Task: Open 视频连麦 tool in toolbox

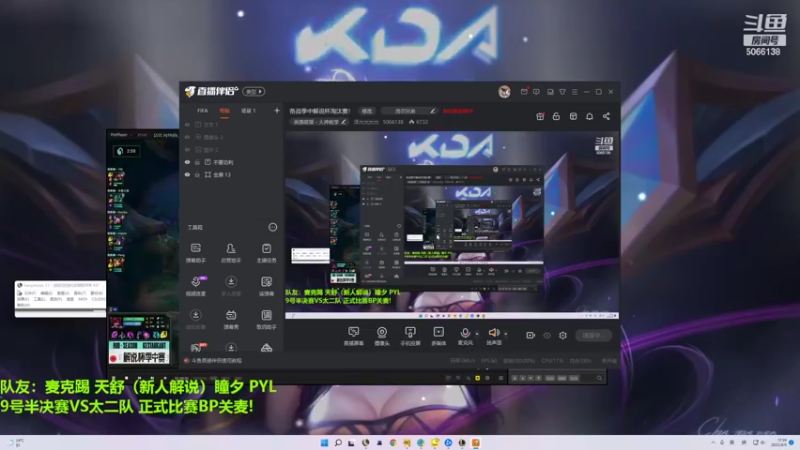Action: (195, 286)
